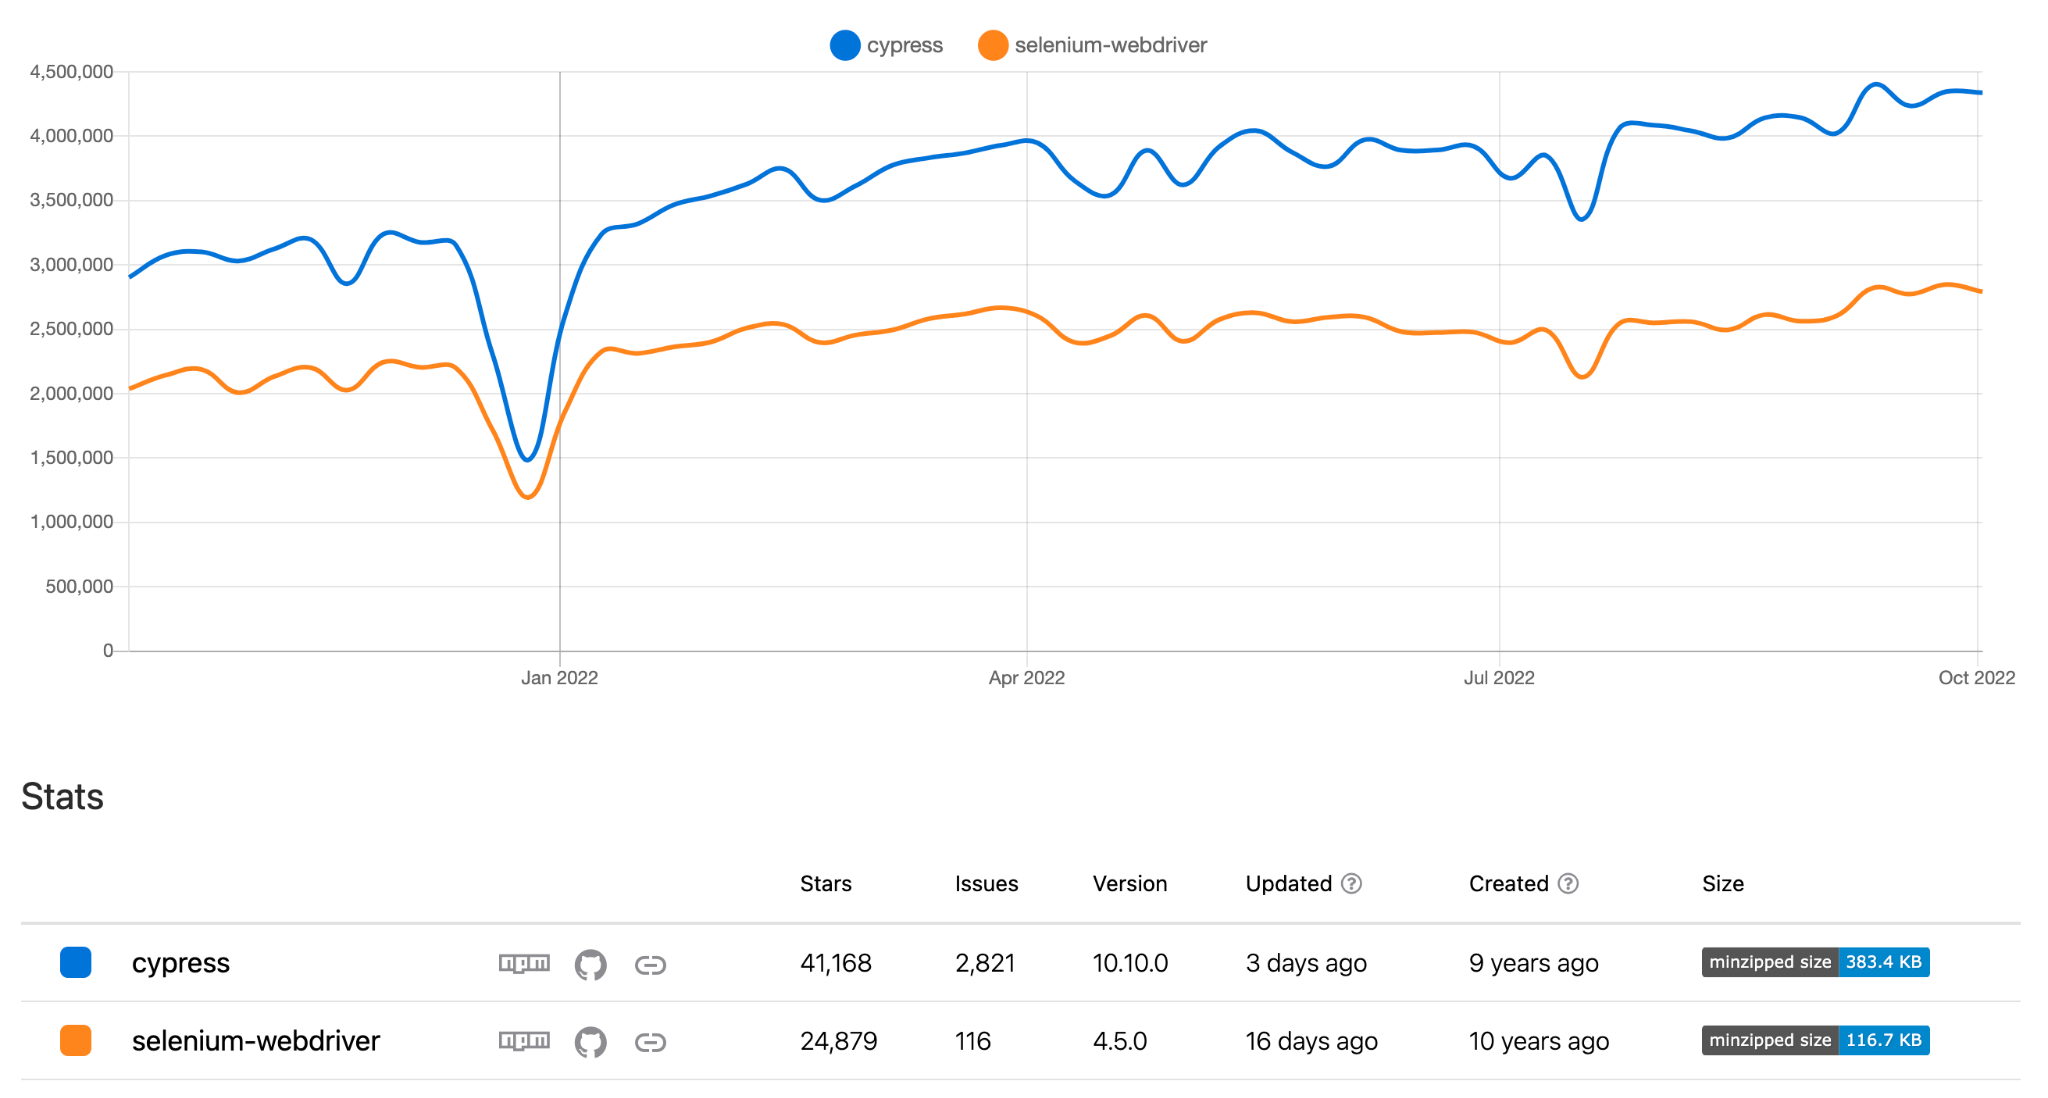Click the homepage link icon for cypress

point(650,965)
